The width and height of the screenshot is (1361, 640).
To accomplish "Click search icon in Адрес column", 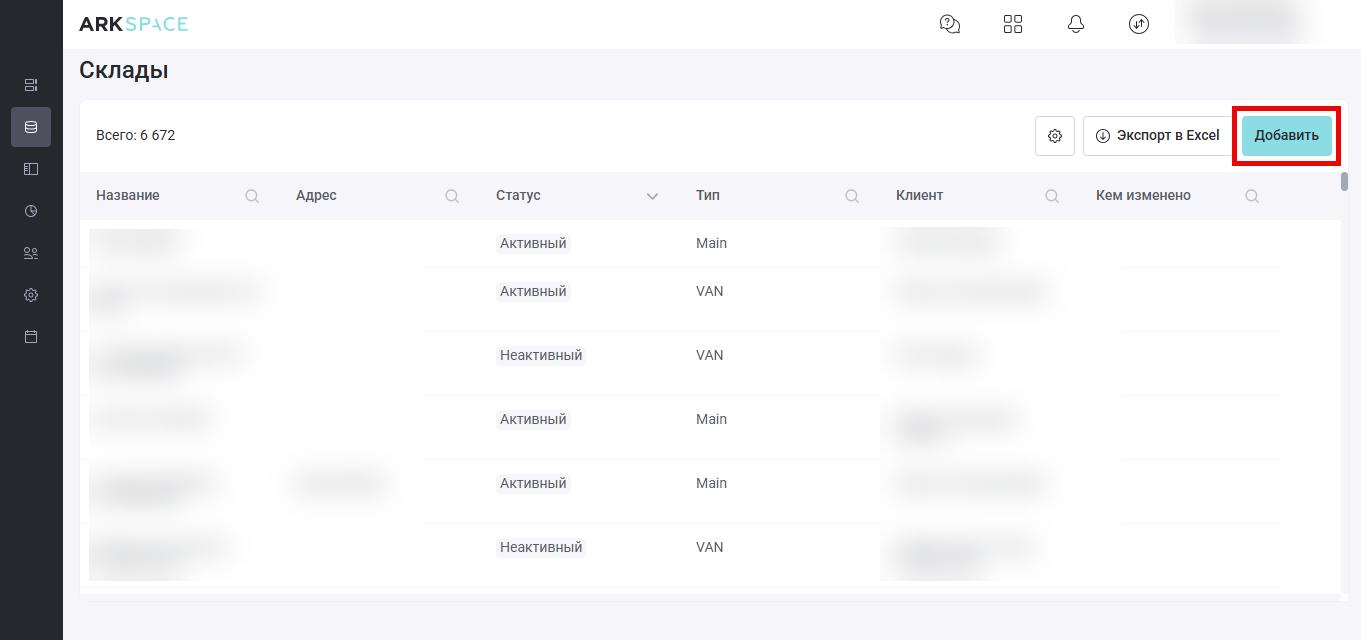I will coord(452,196).
